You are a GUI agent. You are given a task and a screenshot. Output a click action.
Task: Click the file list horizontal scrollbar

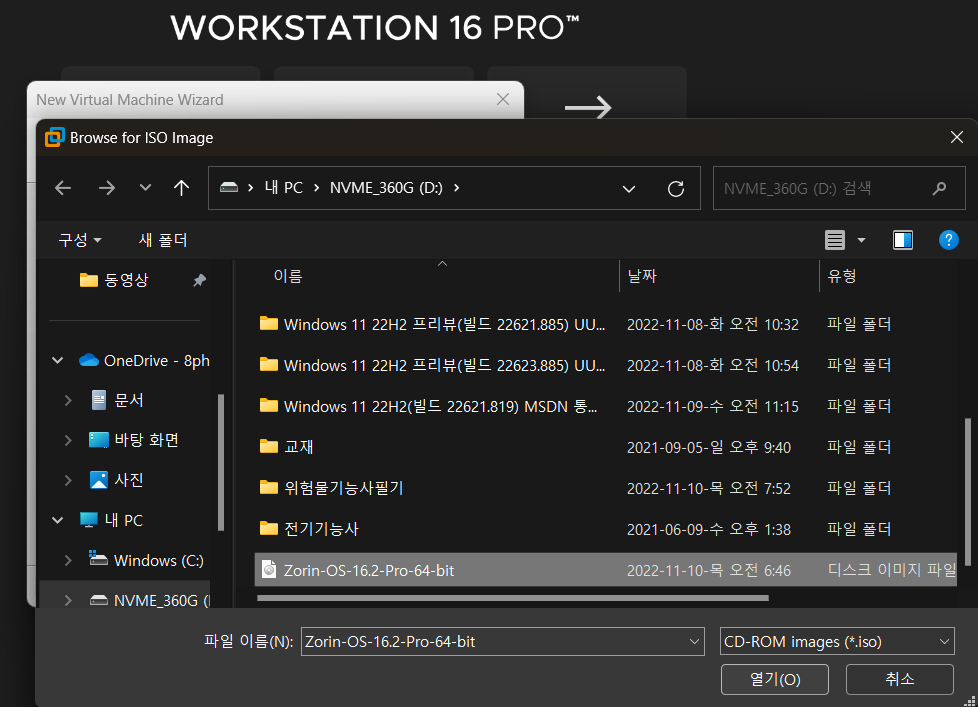pos(513,598)
